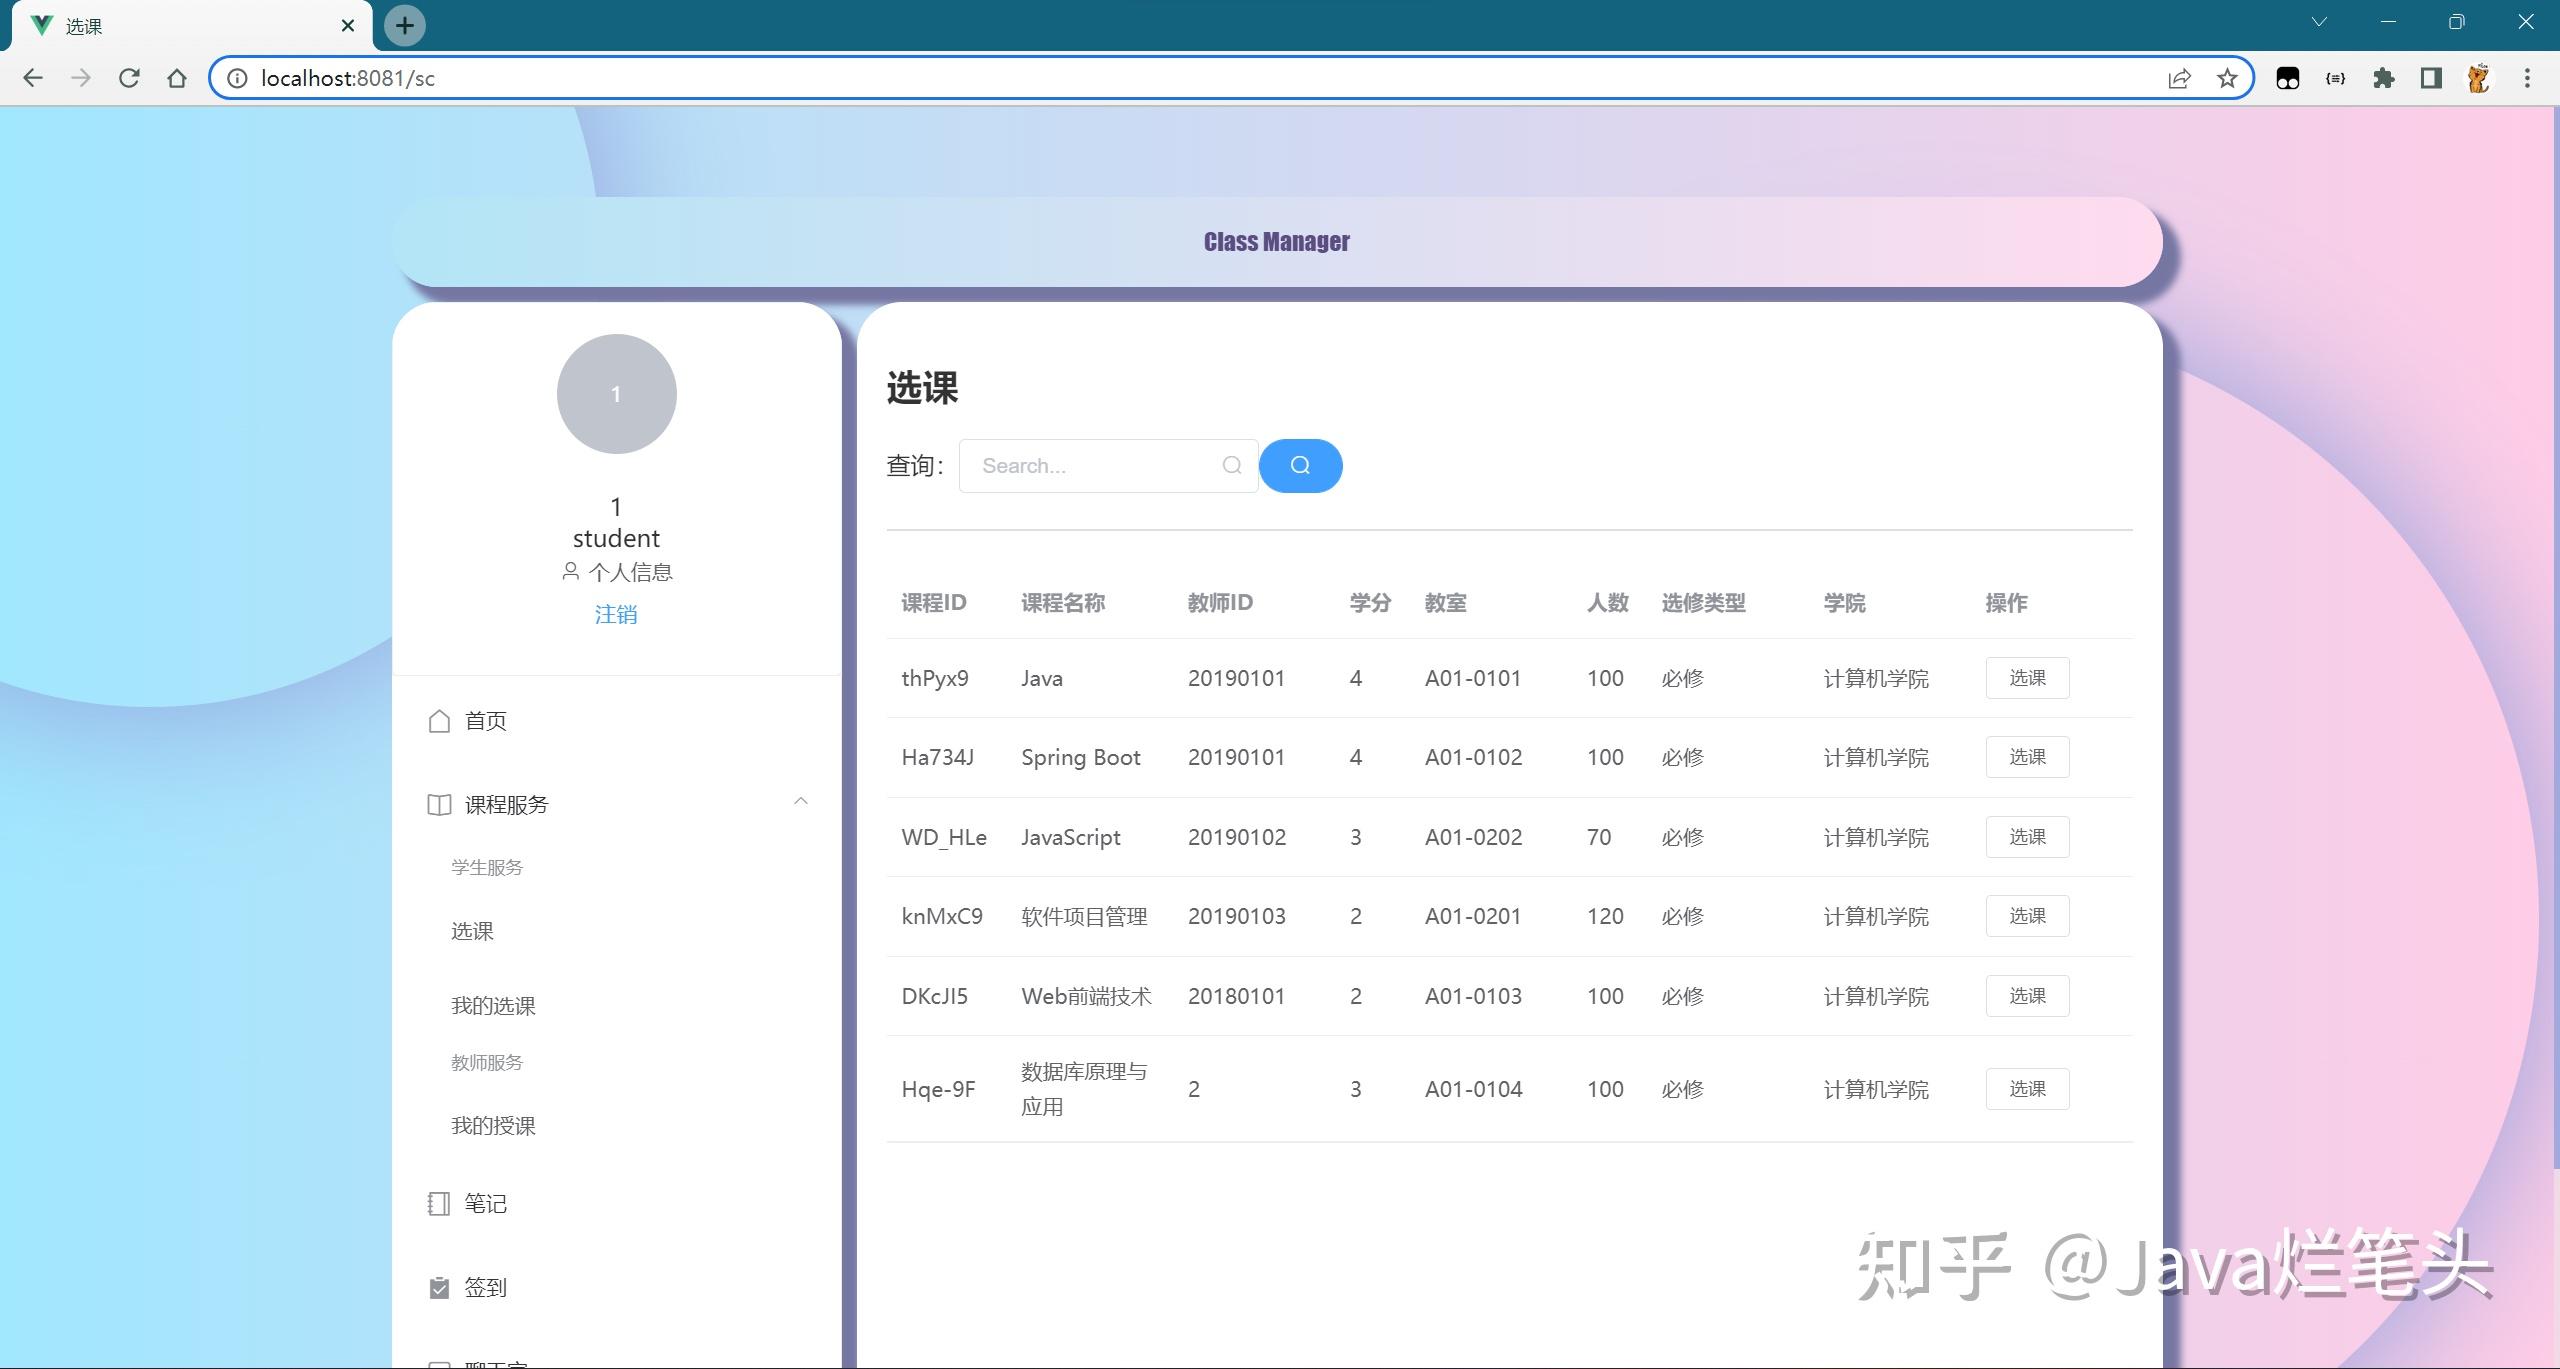Screen dimensions: 2560x1369
Task: Click 选课 button for the JavaScript course
Action: [x=2027, y=837]
